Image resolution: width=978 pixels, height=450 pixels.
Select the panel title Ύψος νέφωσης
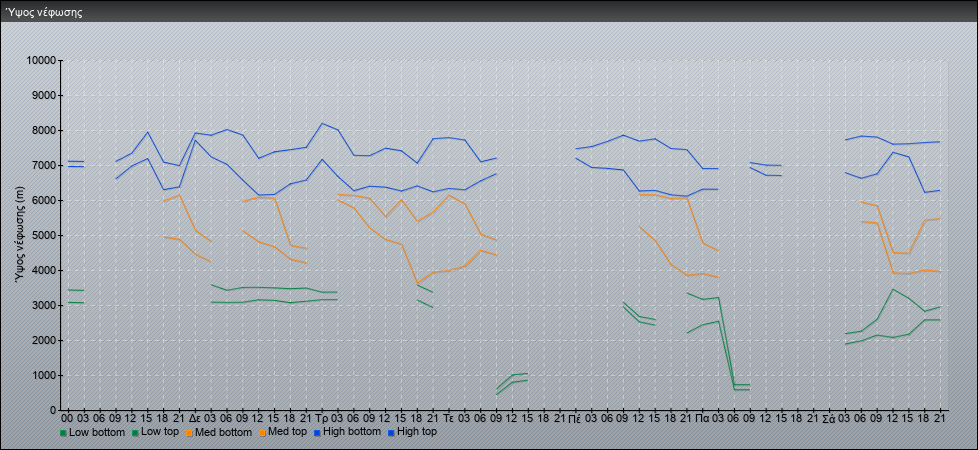(44, 12)
